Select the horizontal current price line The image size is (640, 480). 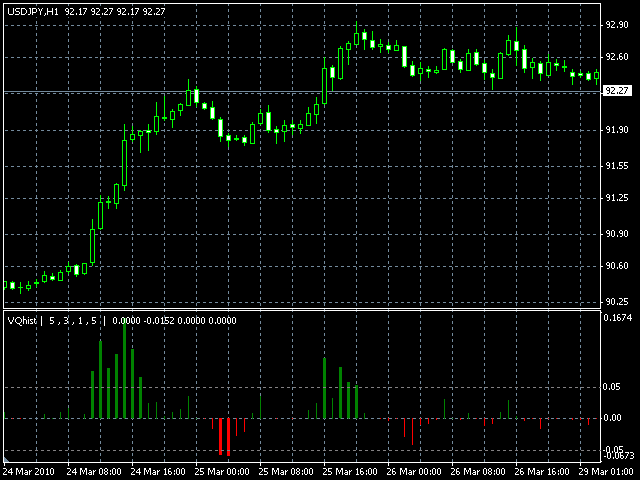click(x=302, y=92)
